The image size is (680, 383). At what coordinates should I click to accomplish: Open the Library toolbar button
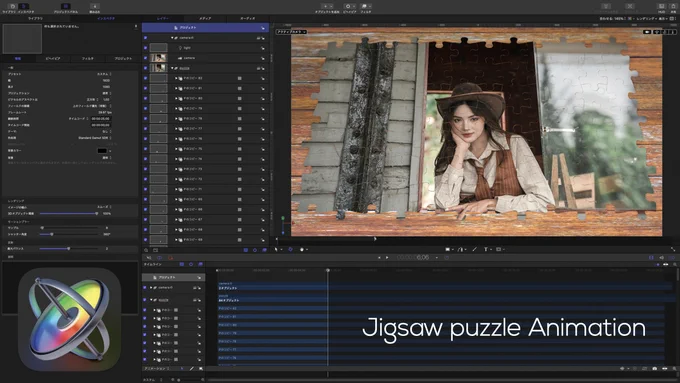coord(12,7)
